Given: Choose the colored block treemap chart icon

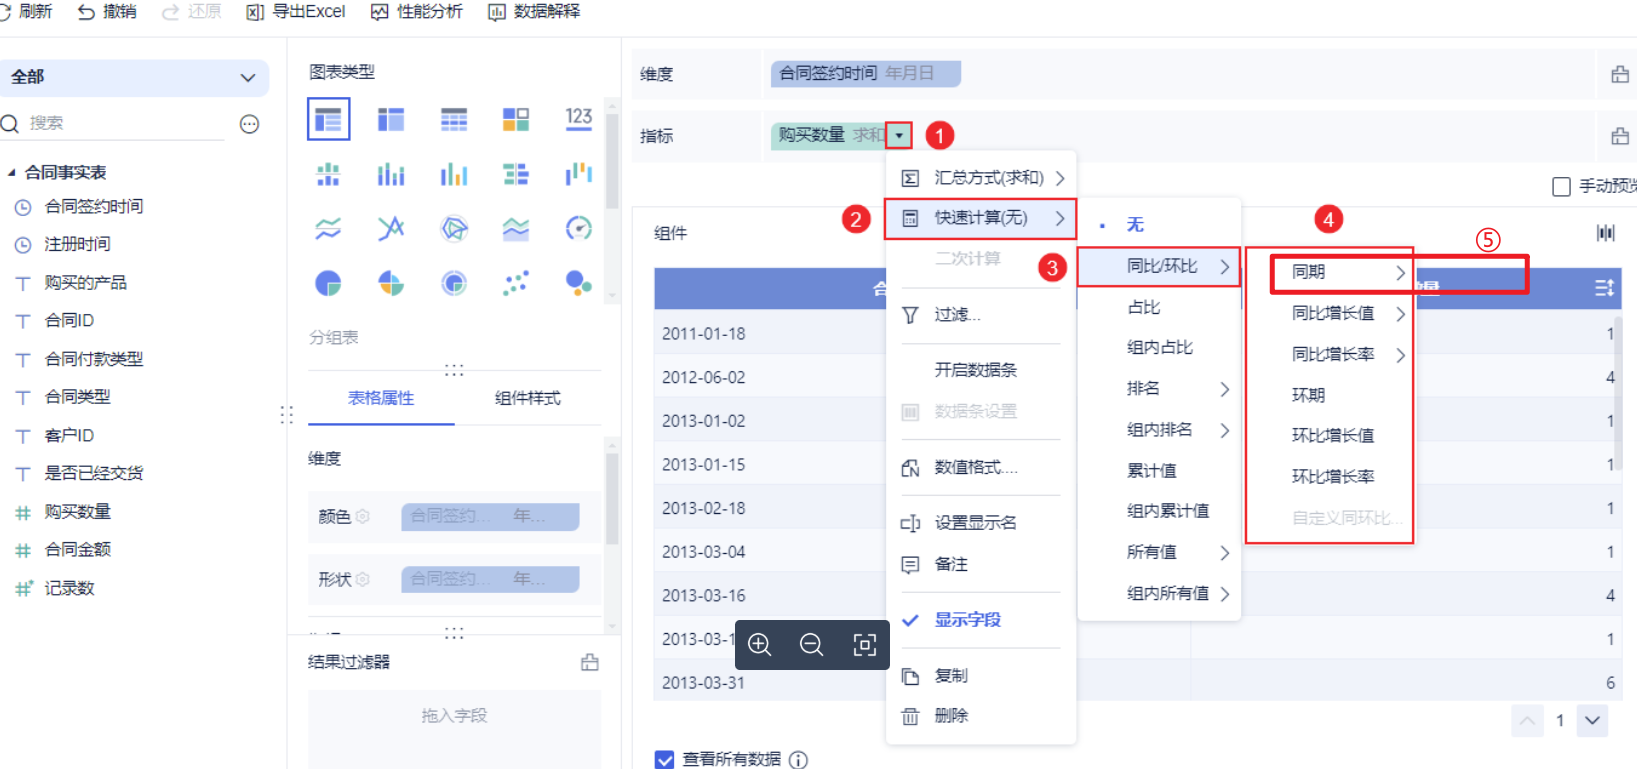Looking at the screenshot, I should 516,120.
